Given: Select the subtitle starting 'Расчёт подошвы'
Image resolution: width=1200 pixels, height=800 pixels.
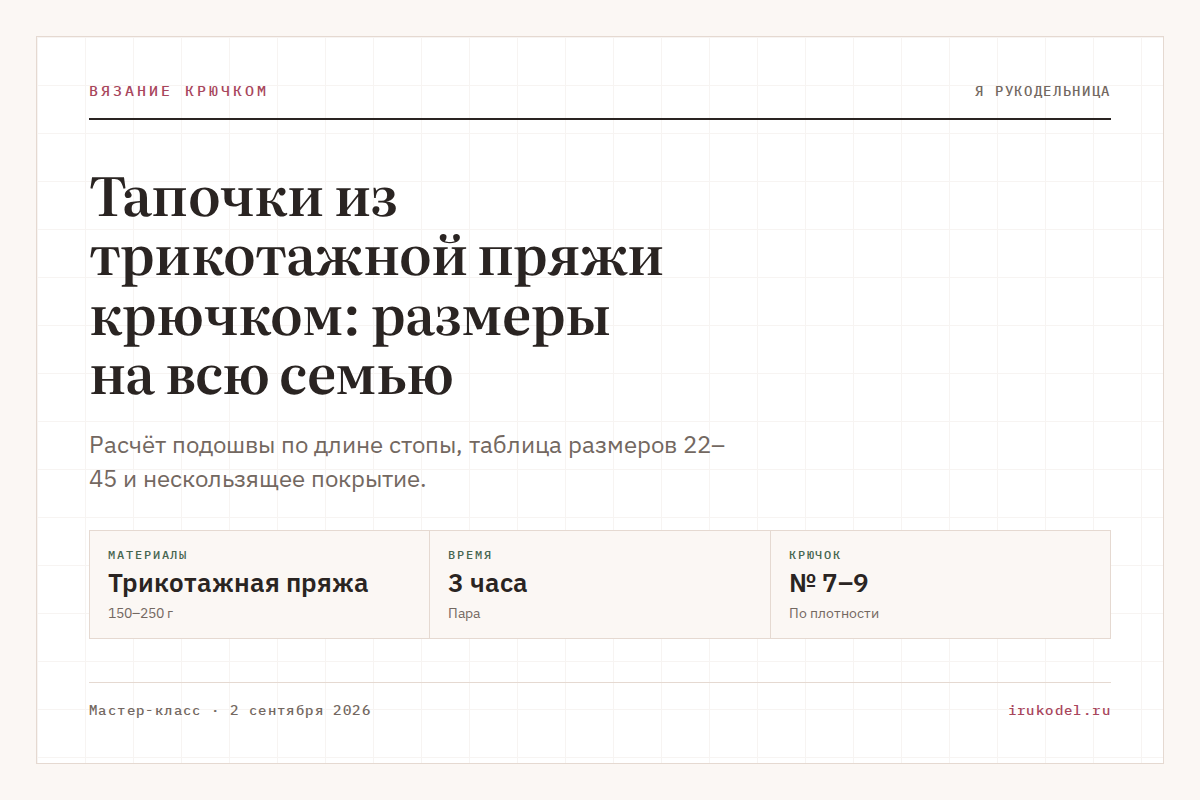Looking at the screenshot, I should pyautogui.click(x=407, y=462).
